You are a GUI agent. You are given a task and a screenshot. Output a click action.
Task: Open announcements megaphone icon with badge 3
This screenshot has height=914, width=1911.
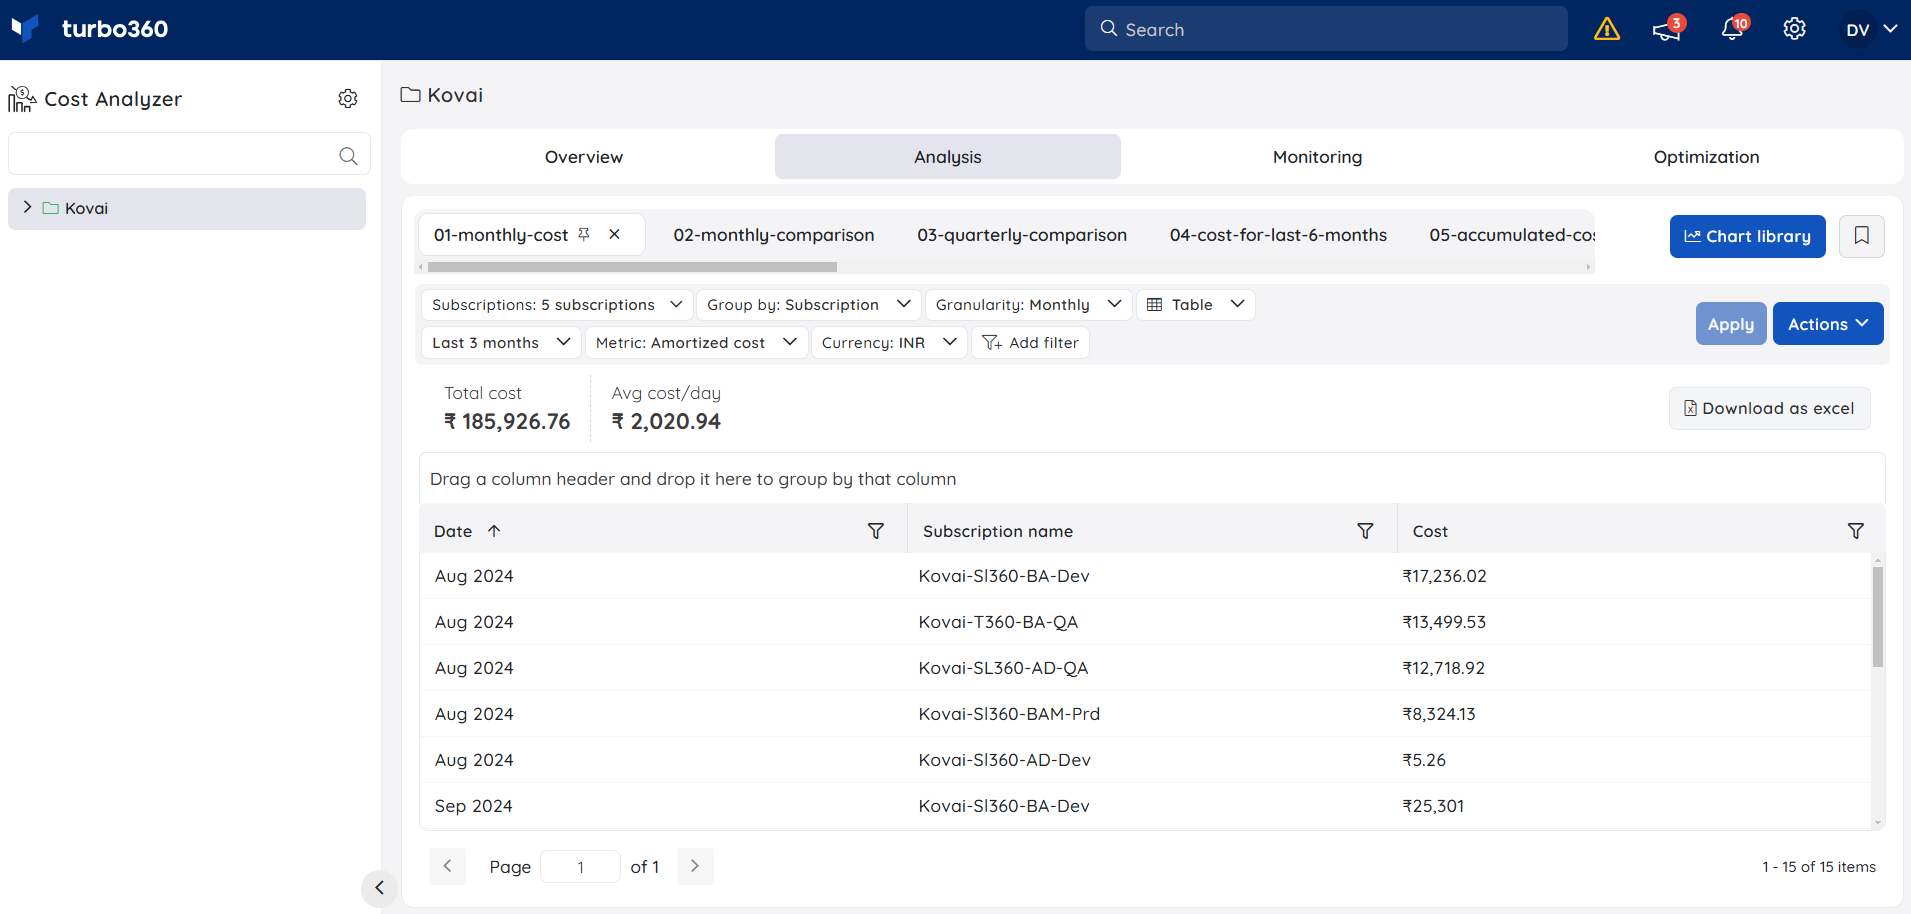coord(1667,29)
